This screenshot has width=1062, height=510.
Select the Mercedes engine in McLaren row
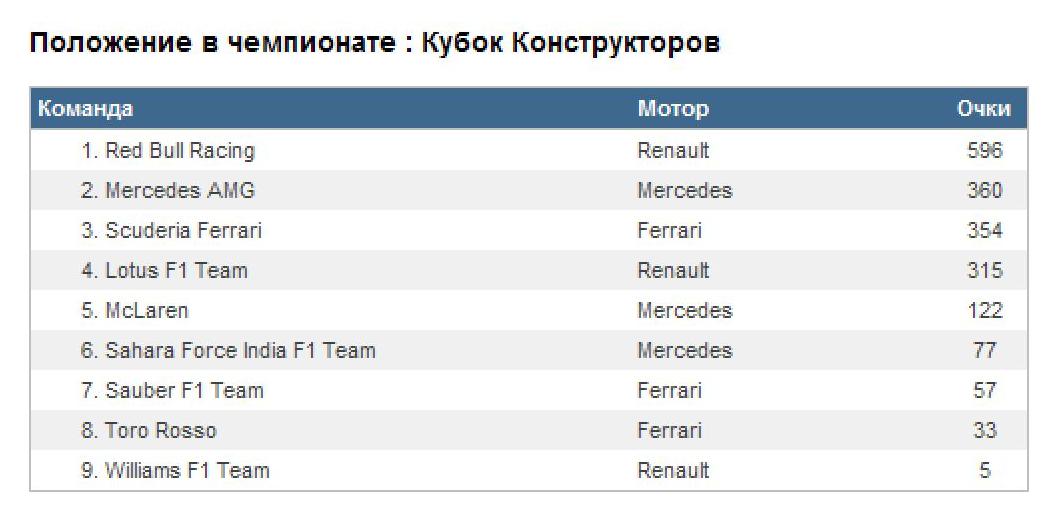684,311
